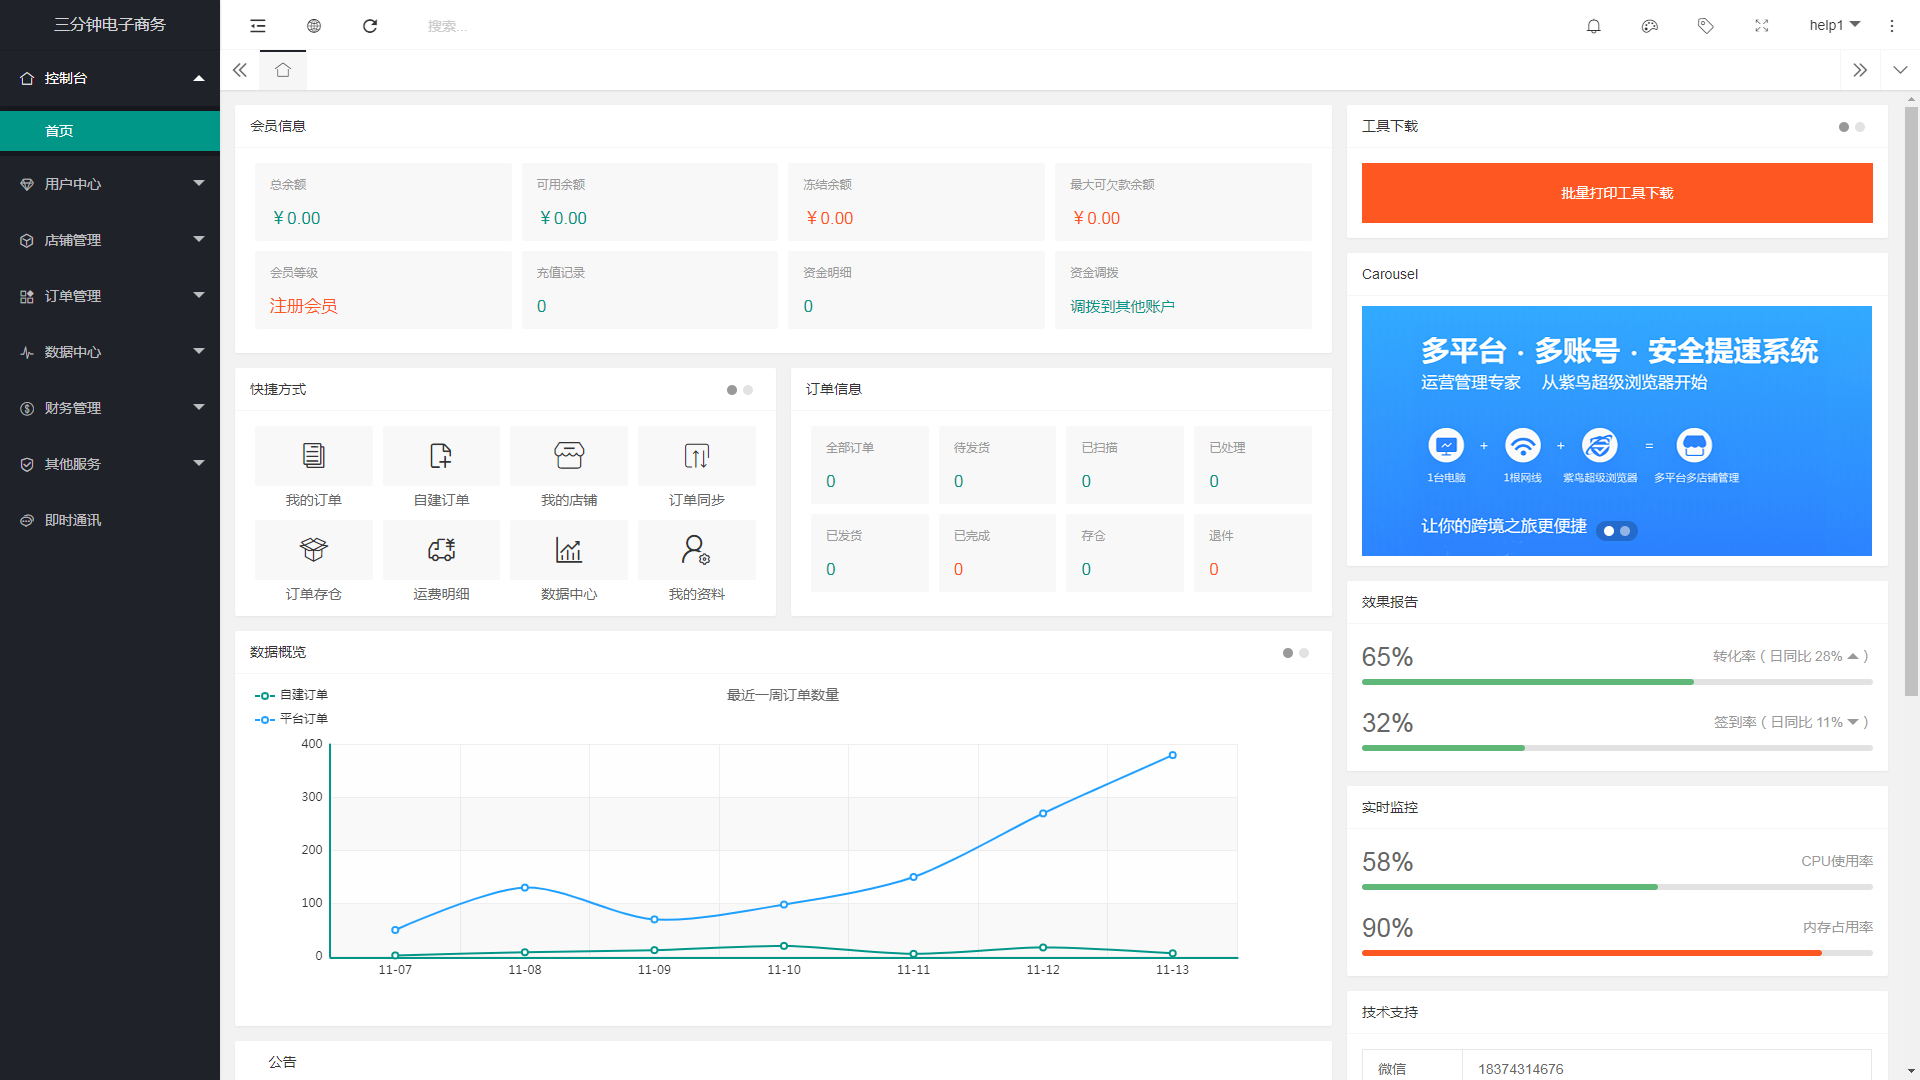Click the home tab in tab bar
Viewport: 1920px width, 1080px height.
pos(283,70)
